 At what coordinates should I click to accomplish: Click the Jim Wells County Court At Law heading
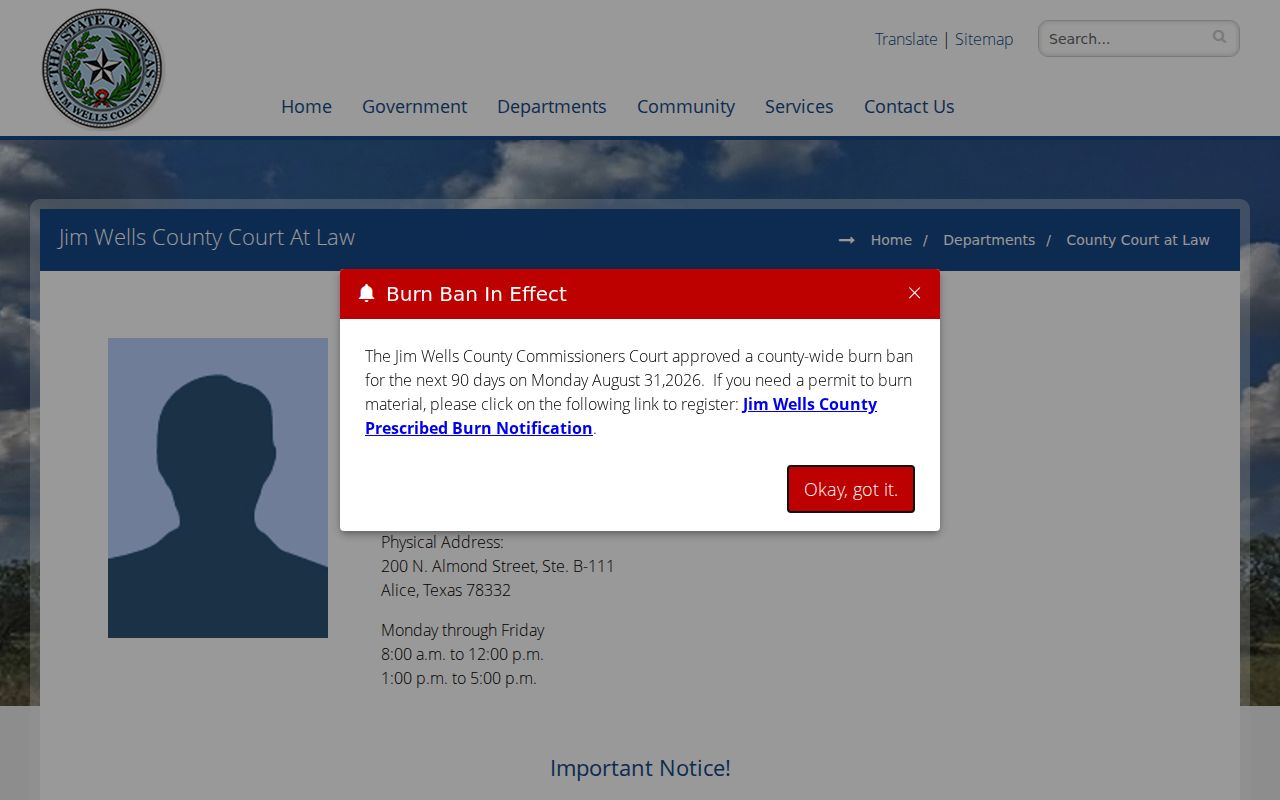(x=207, y=237)
